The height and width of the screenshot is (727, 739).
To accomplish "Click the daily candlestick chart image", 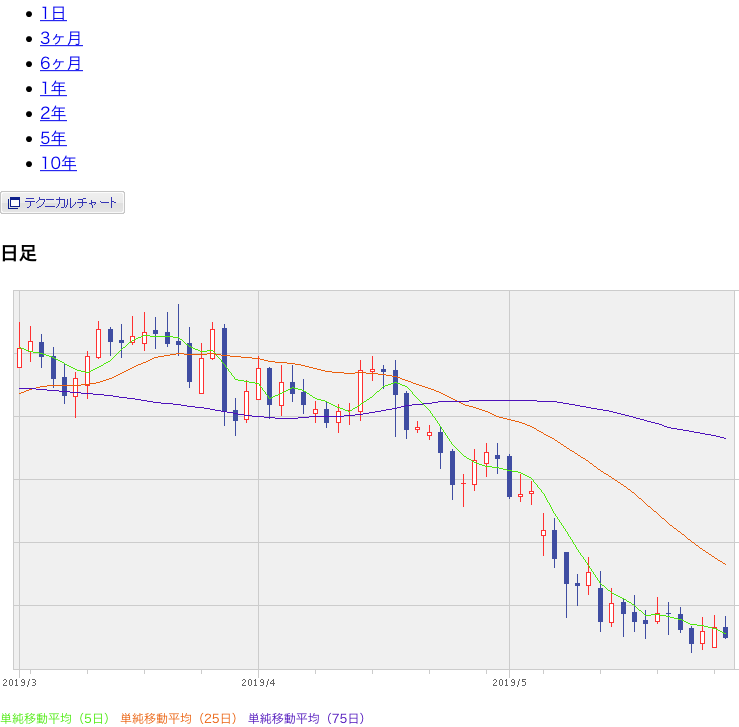I will point(370,489).
